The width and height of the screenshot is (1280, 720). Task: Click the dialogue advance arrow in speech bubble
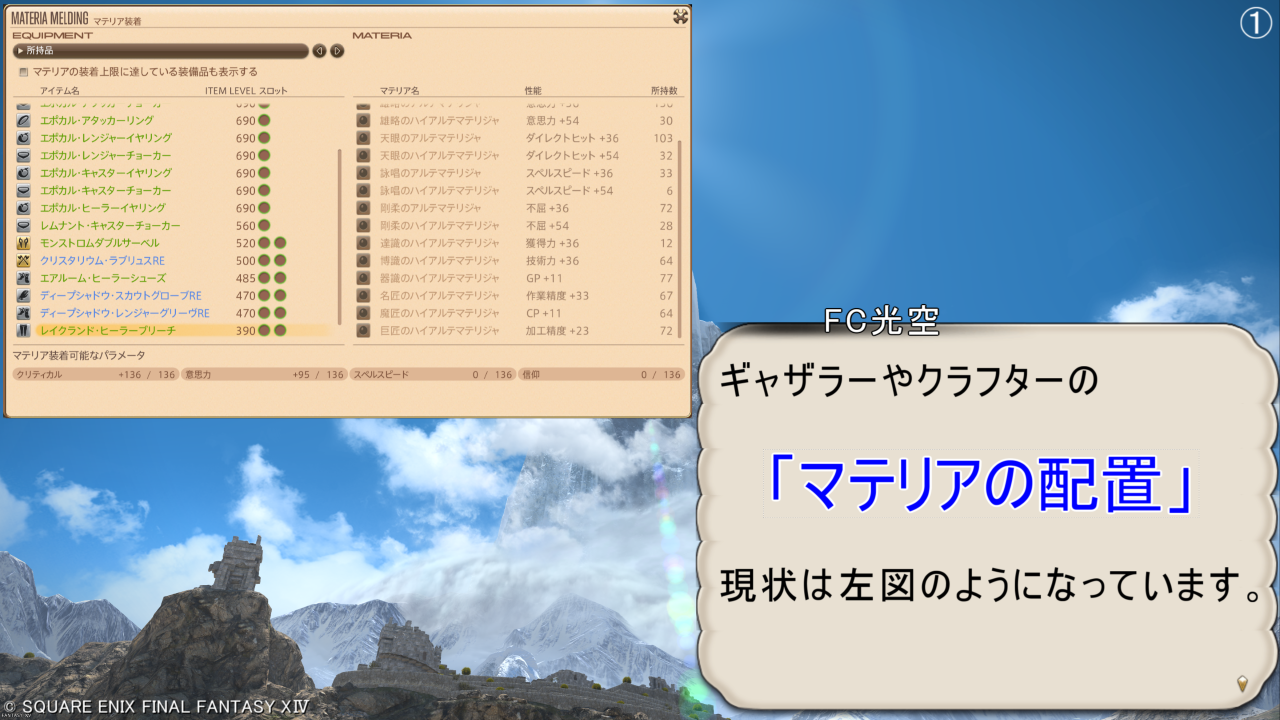coord(1243,684)
